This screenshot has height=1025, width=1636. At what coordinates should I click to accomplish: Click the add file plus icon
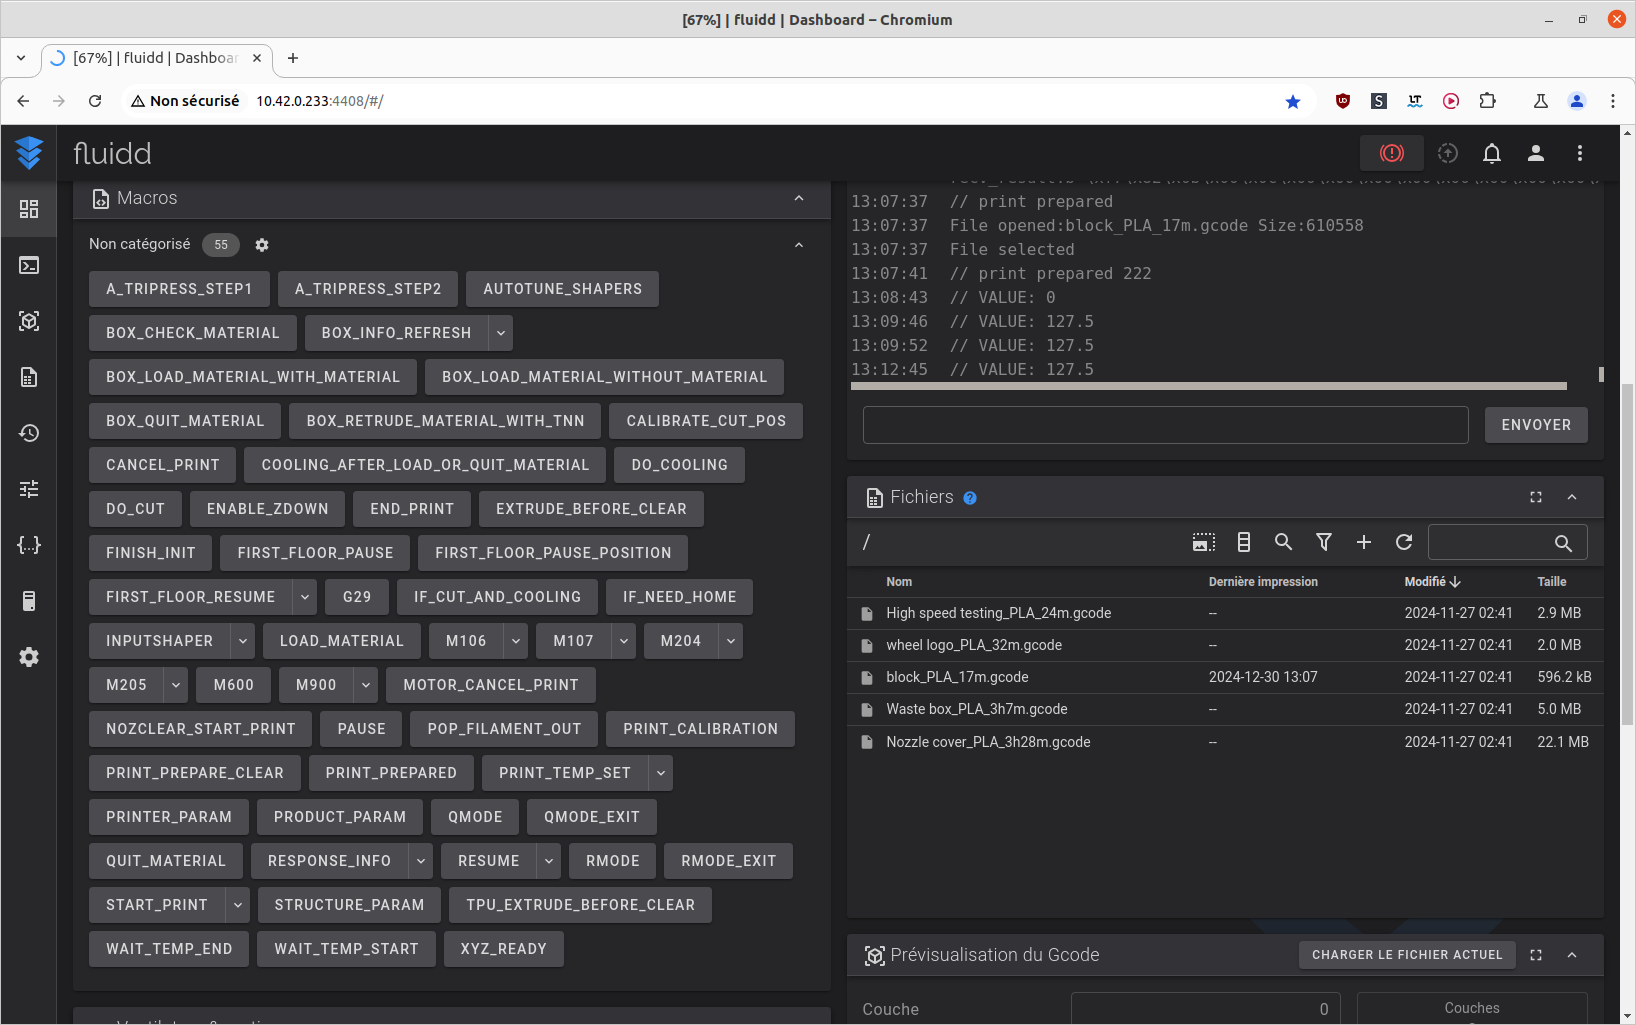pyautogui.click(x=1363, y=542)
